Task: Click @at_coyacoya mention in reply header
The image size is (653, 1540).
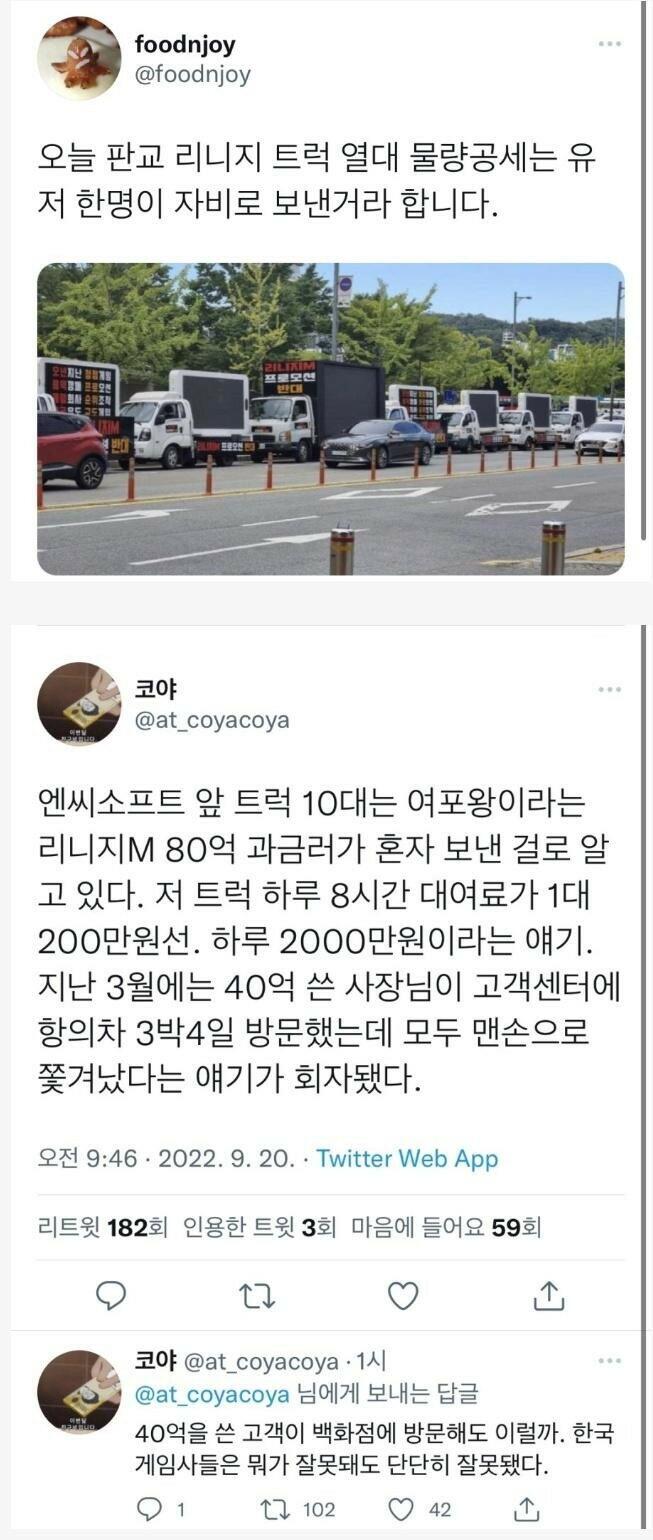Action: [212, 1394]
